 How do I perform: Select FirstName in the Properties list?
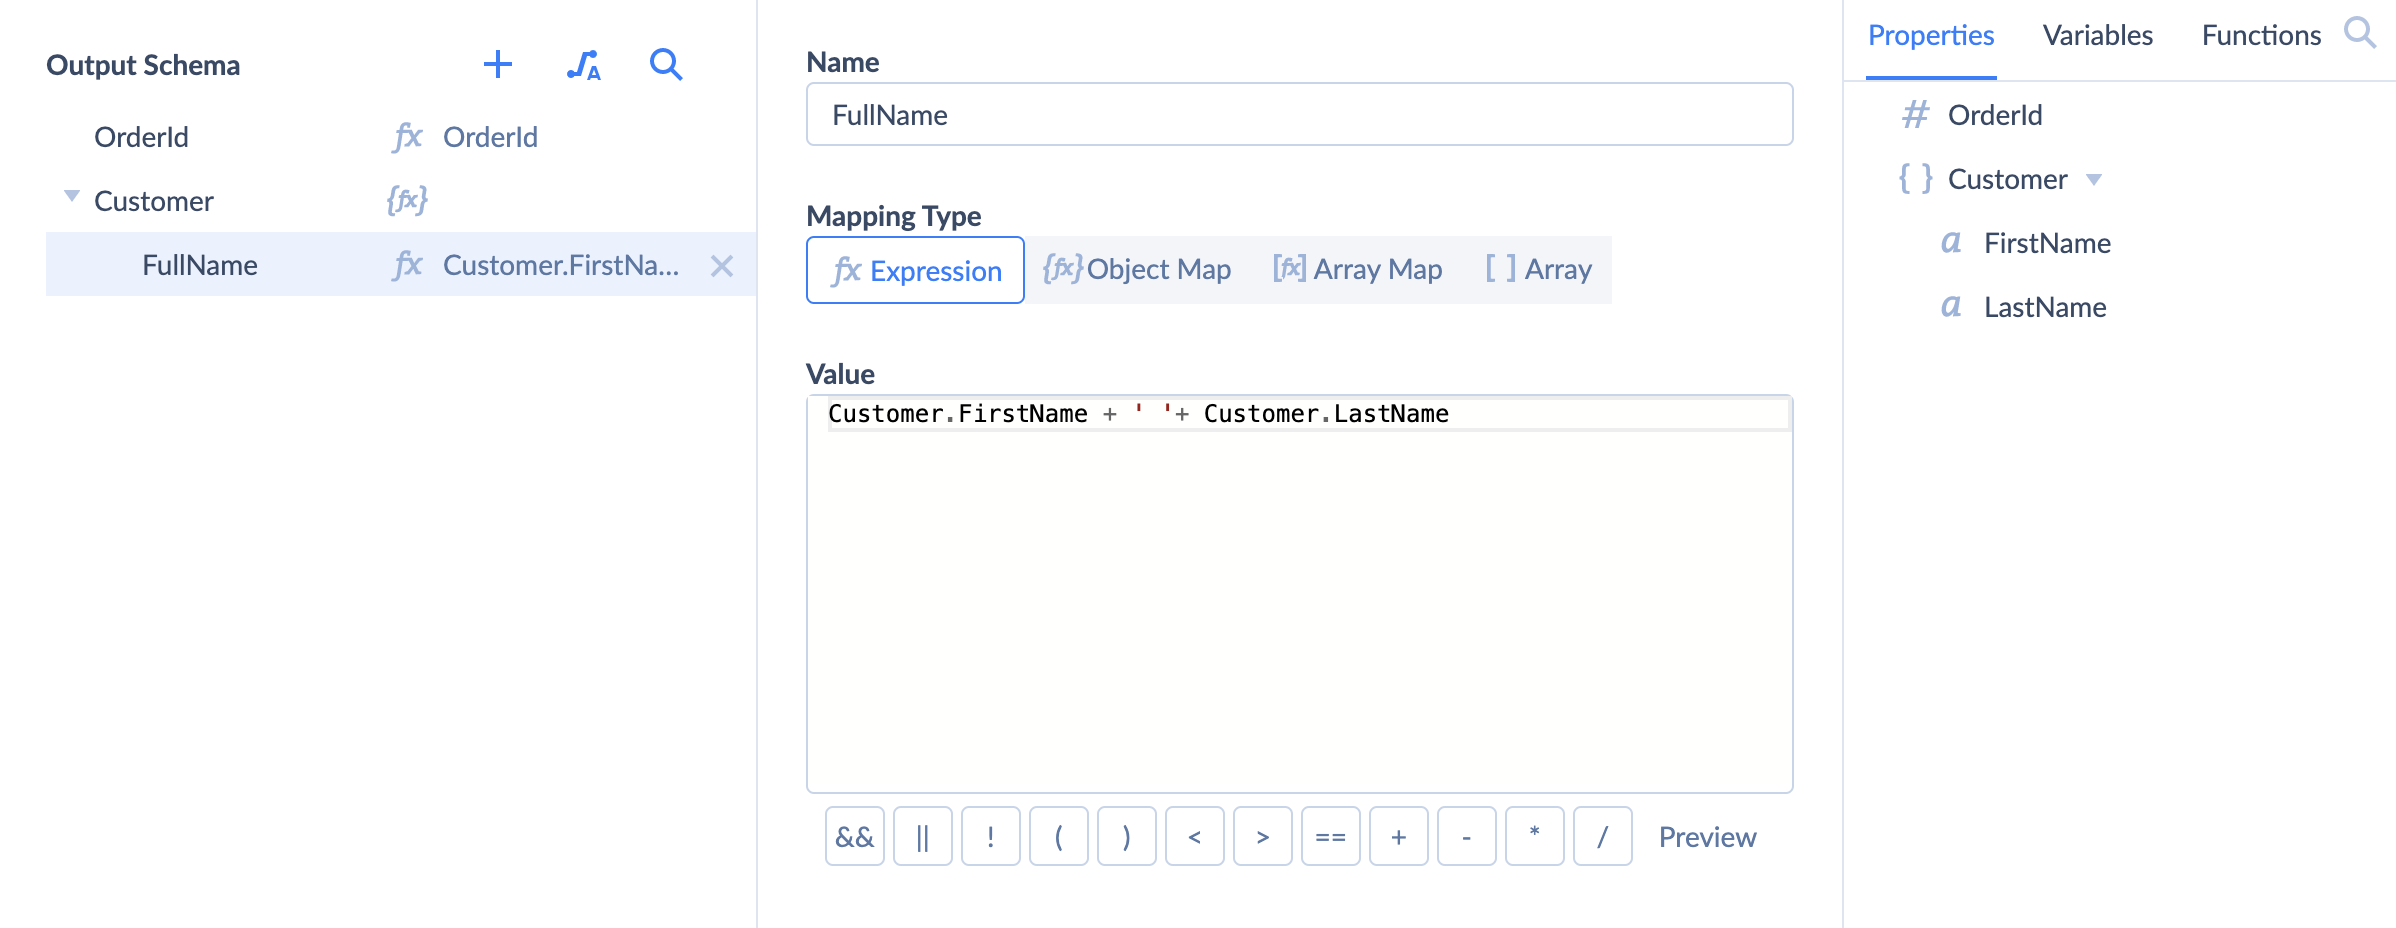pyautogui.click(x=2047, y=243)
